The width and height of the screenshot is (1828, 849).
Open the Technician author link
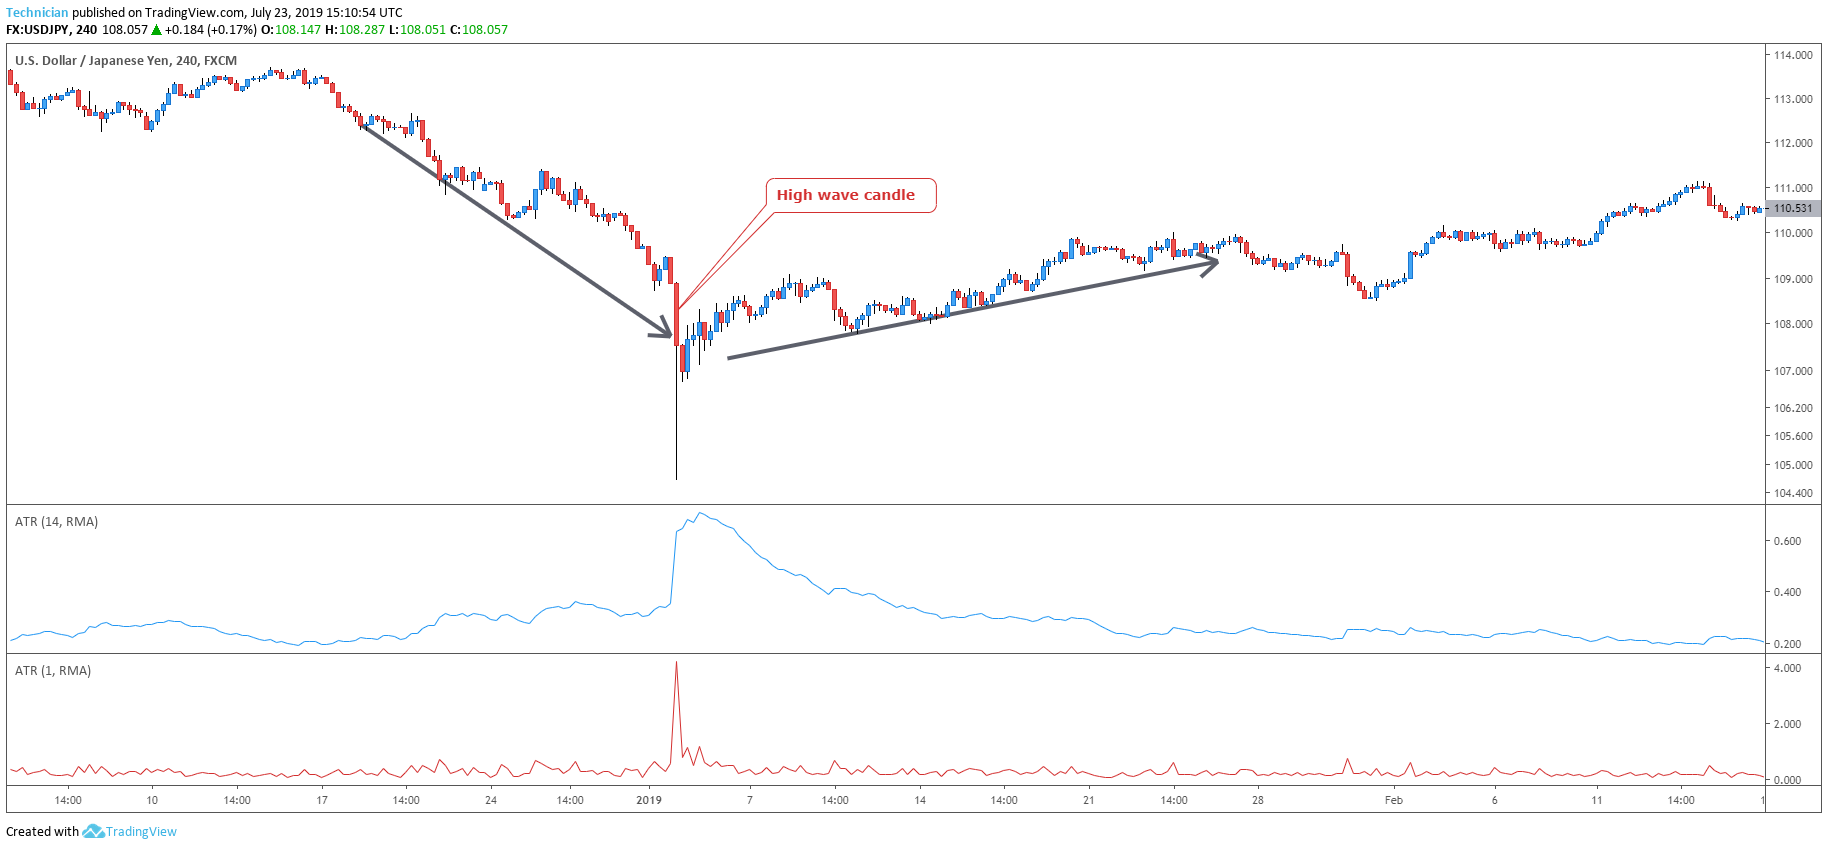tap(37, 13)
